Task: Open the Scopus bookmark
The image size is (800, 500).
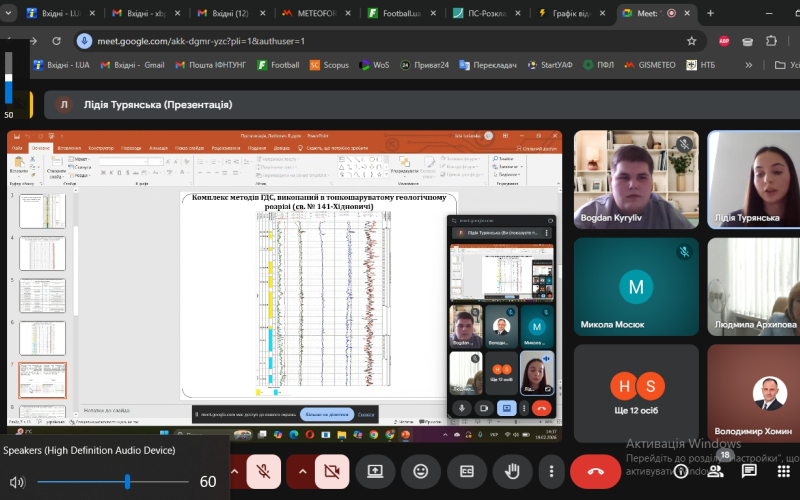Action: pos(329,65)
